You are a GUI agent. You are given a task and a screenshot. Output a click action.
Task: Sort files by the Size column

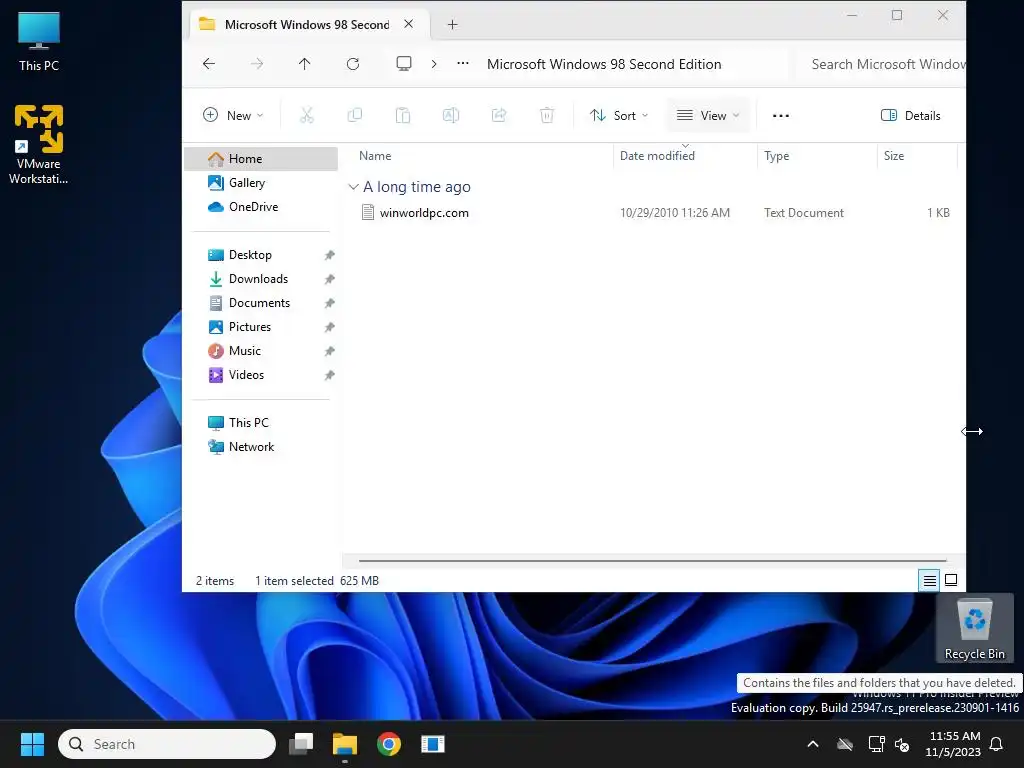coord(917,156)
